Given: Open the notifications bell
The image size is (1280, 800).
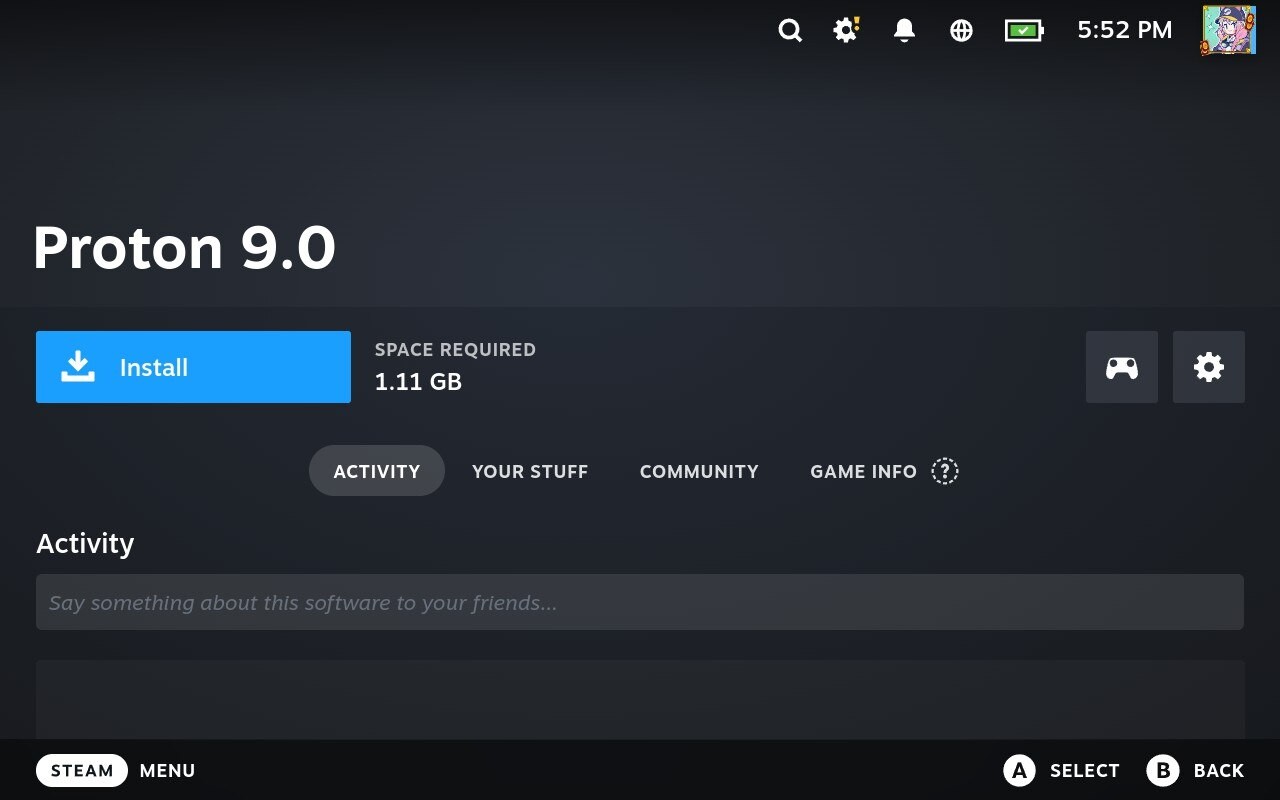Looking at the screenshot, I should [904, 31].
